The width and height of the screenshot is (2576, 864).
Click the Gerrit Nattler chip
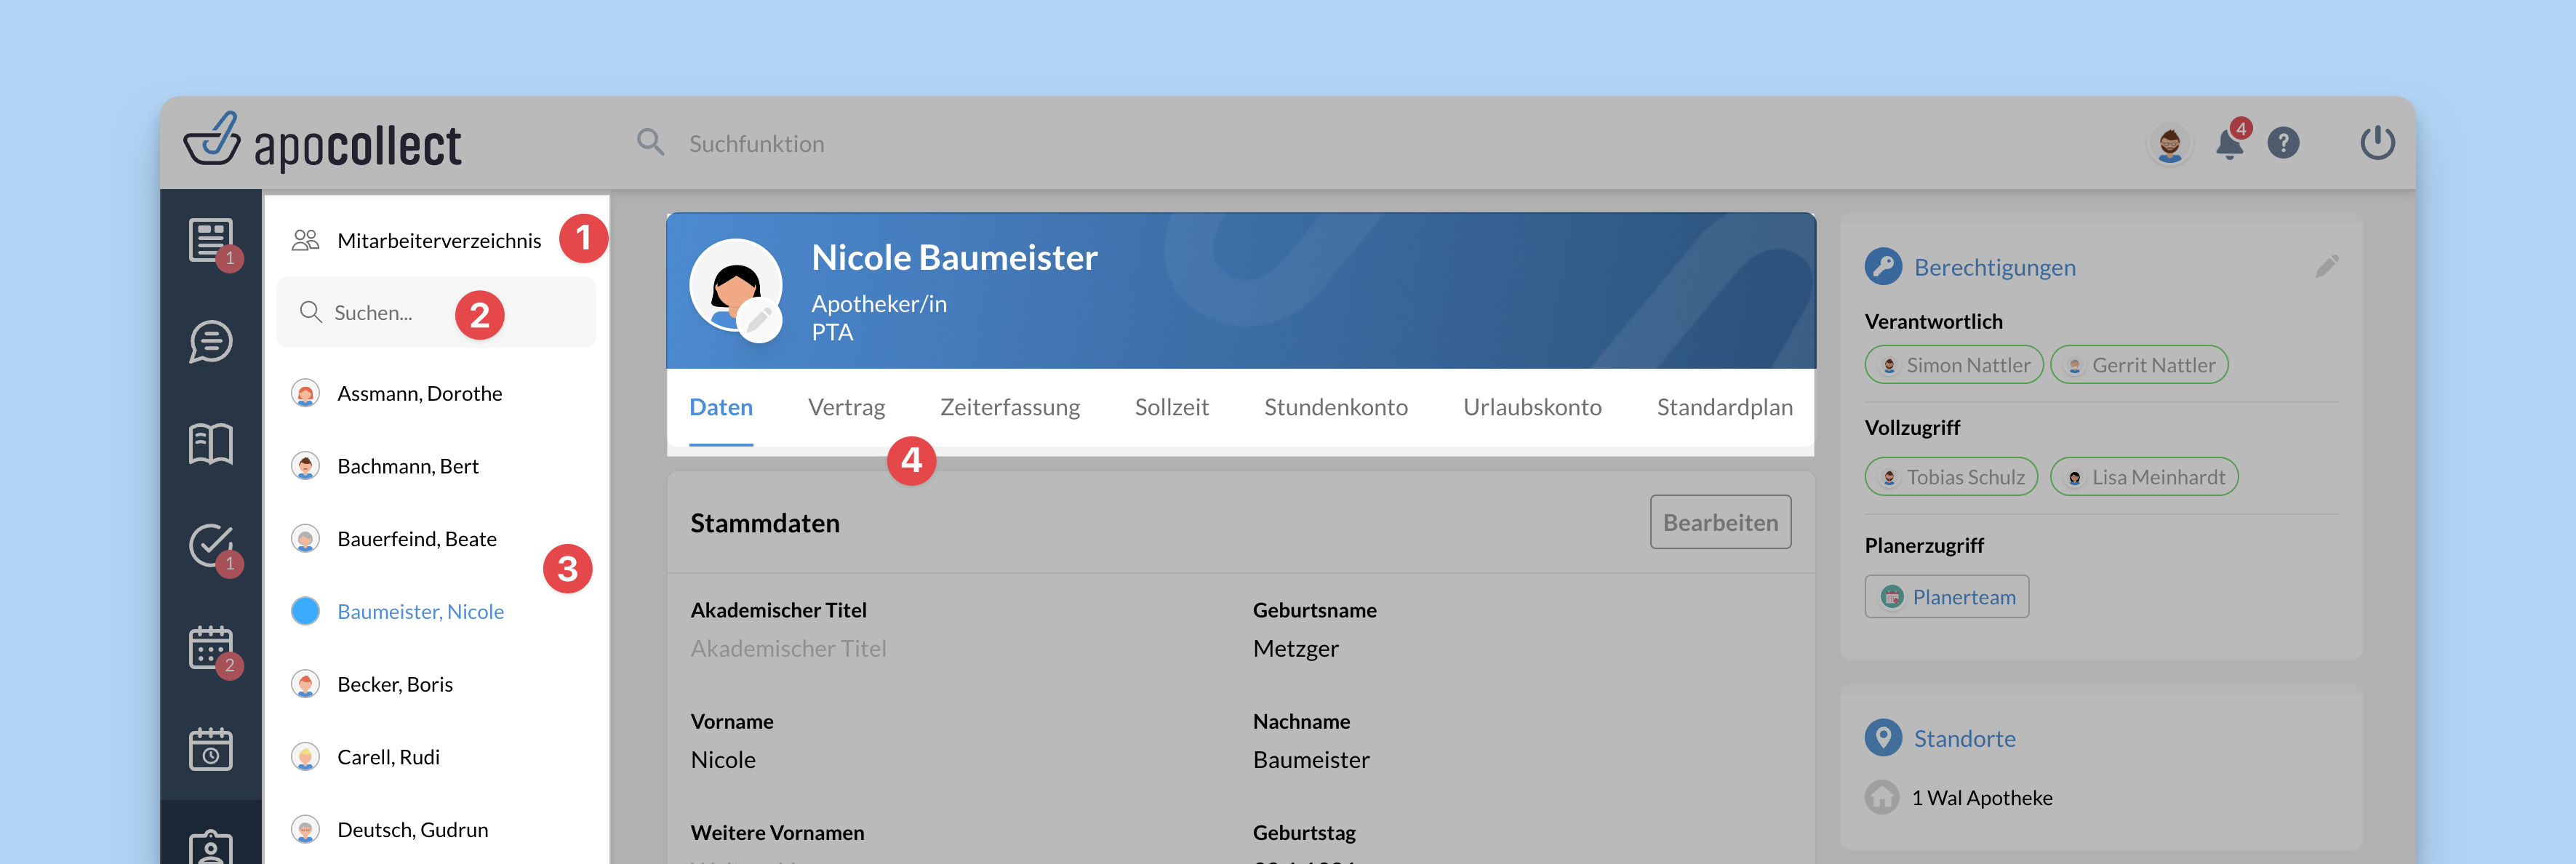pyautogui.click(x=2139, y=365)
